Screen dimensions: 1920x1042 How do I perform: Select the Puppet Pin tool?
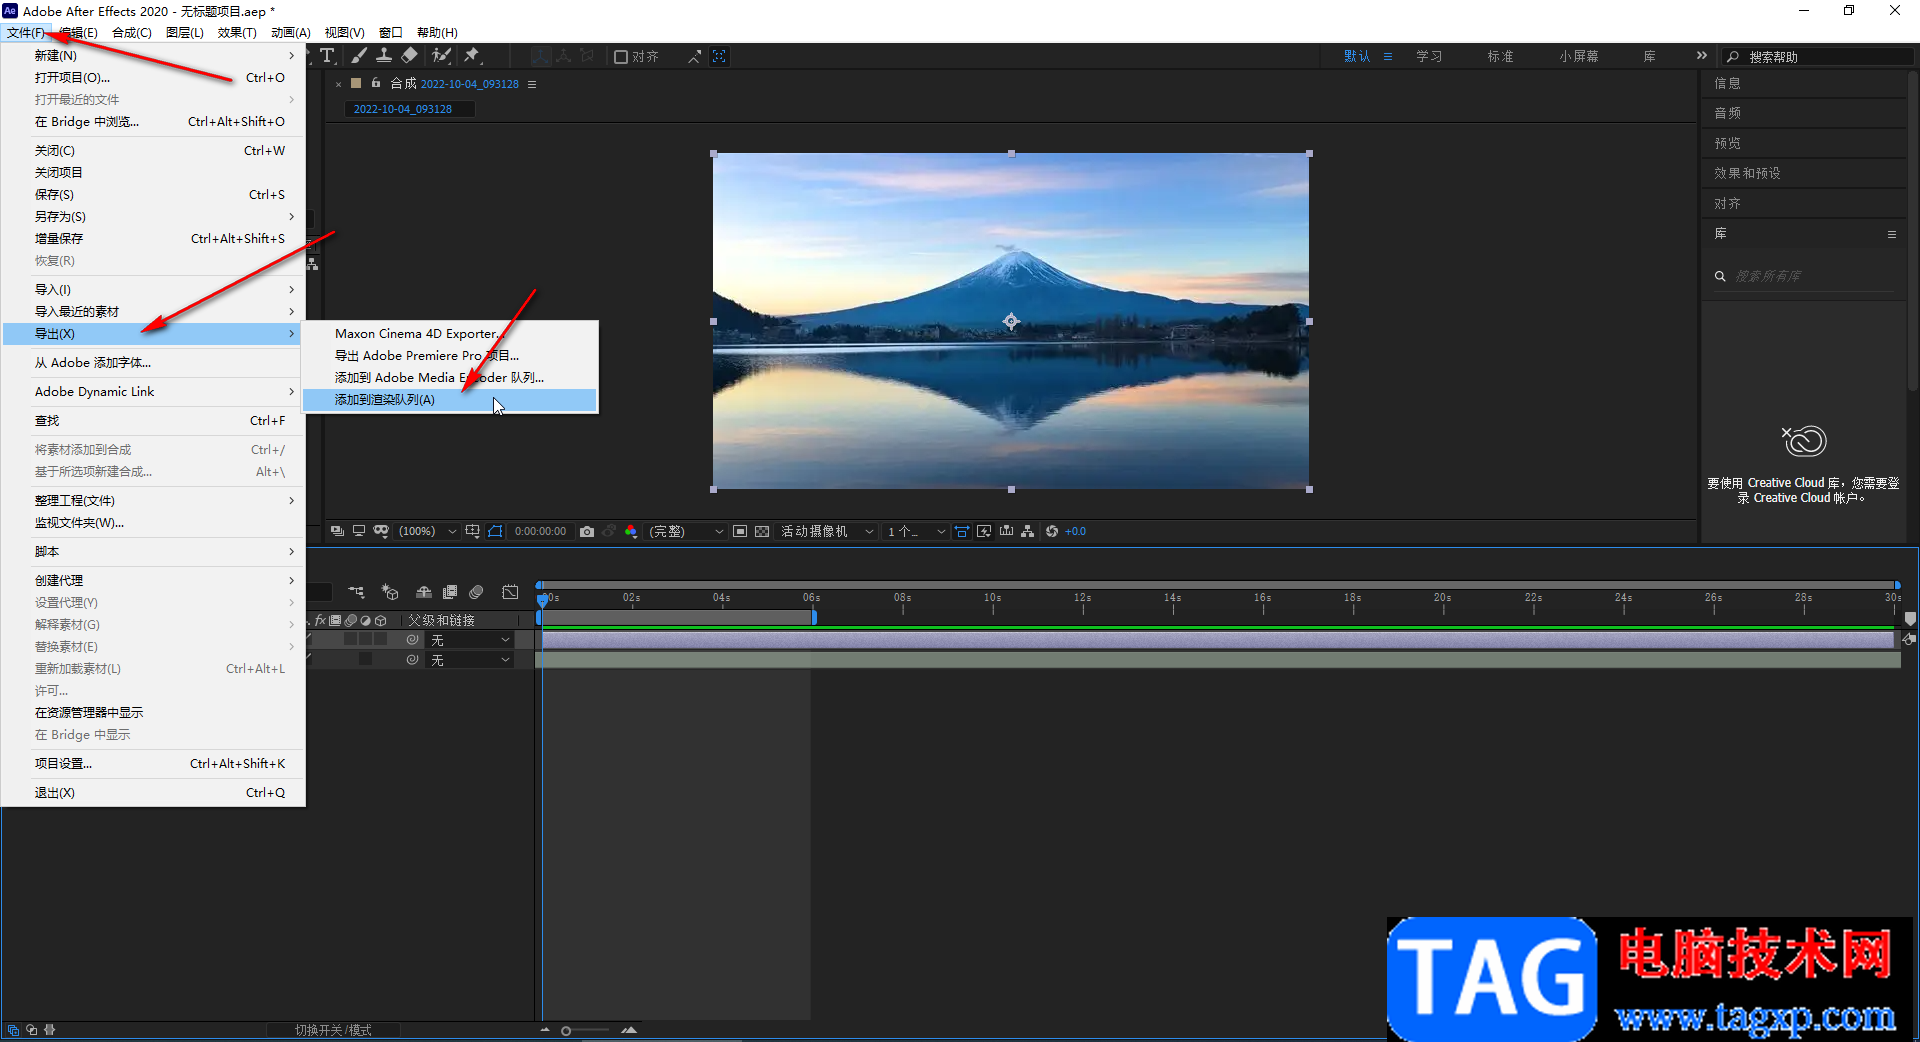coord(472,56)
